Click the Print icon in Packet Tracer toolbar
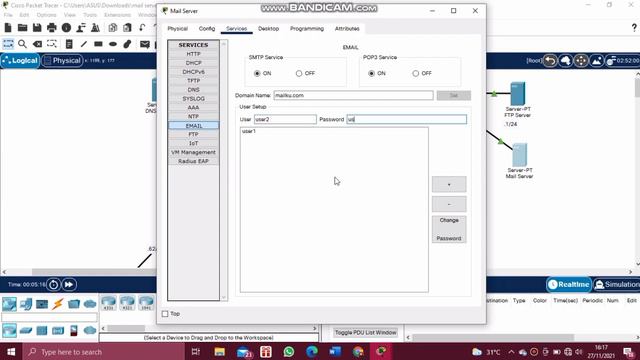This screenshot has height=360, width=640. (x=52, y=28)
